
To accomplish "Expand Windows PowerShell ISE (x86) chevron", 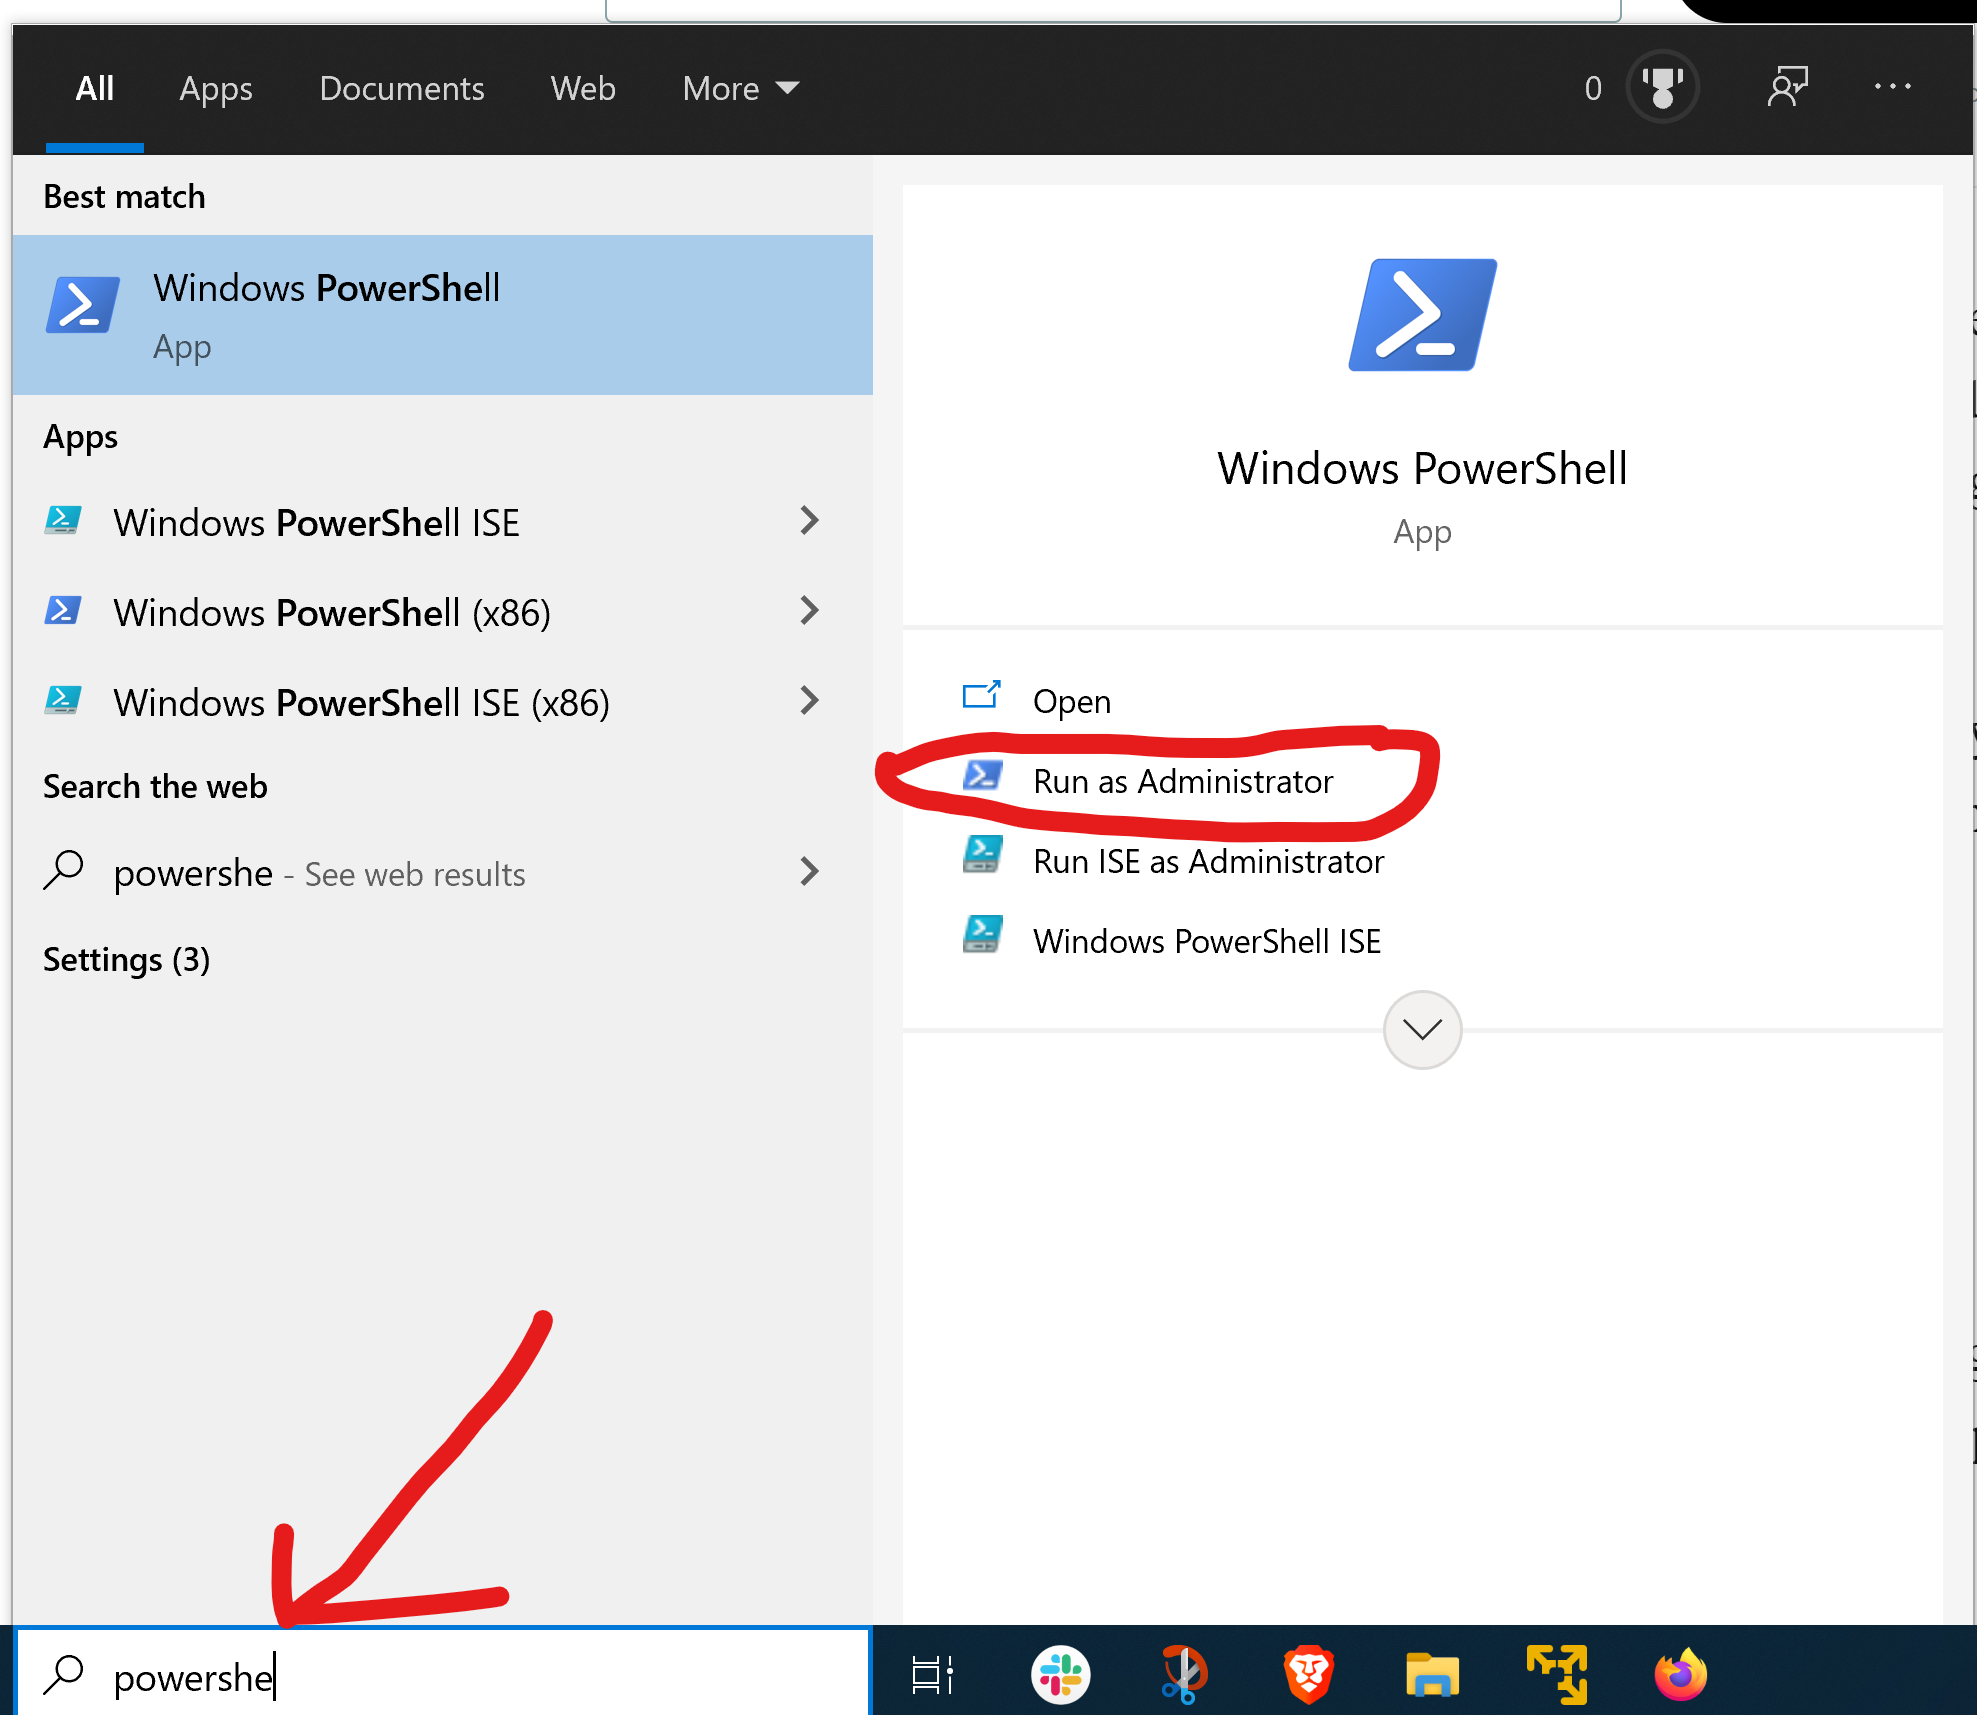I will 810,700.
